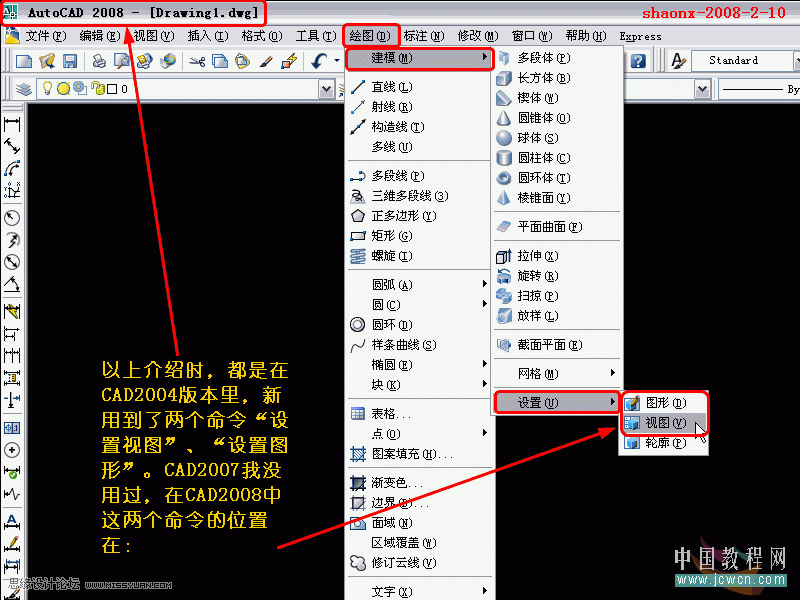800x600 pixels.
Task: Select the Angular dimension tool
Action: (x=12, y=284)
